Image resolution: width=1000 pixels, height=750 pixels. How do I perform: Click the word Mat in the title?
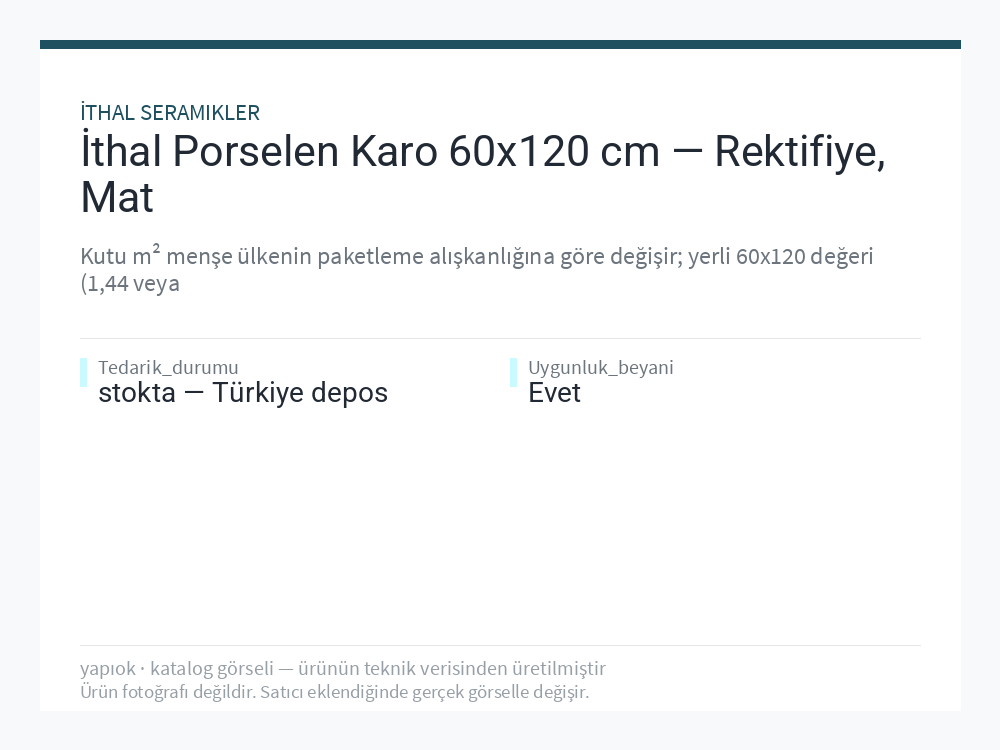(x=117, y=198)
